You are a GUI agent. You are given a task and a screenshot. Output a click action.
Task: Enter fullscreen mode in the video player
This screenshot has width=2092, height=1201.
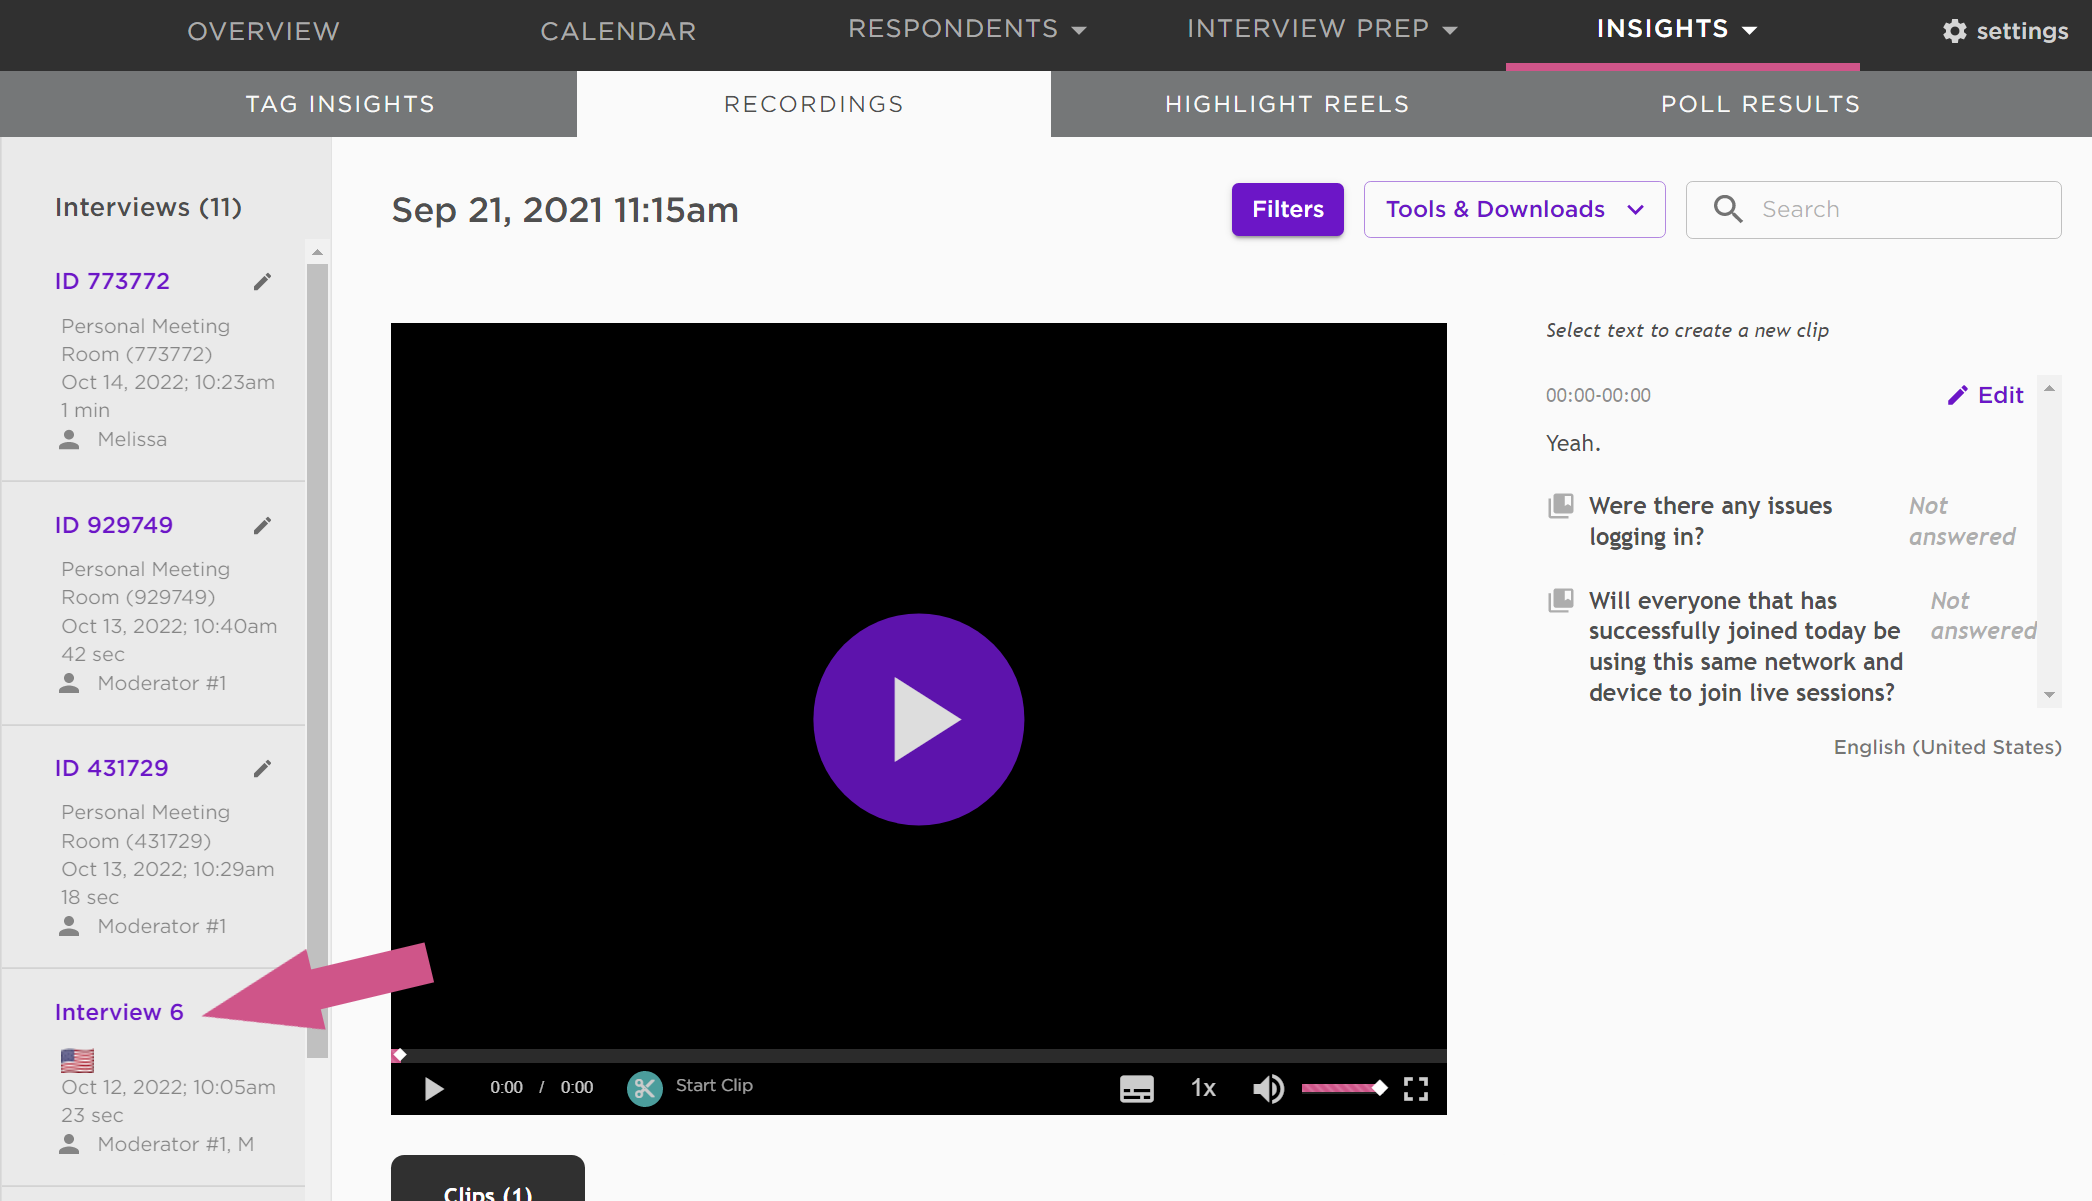1416,1088
